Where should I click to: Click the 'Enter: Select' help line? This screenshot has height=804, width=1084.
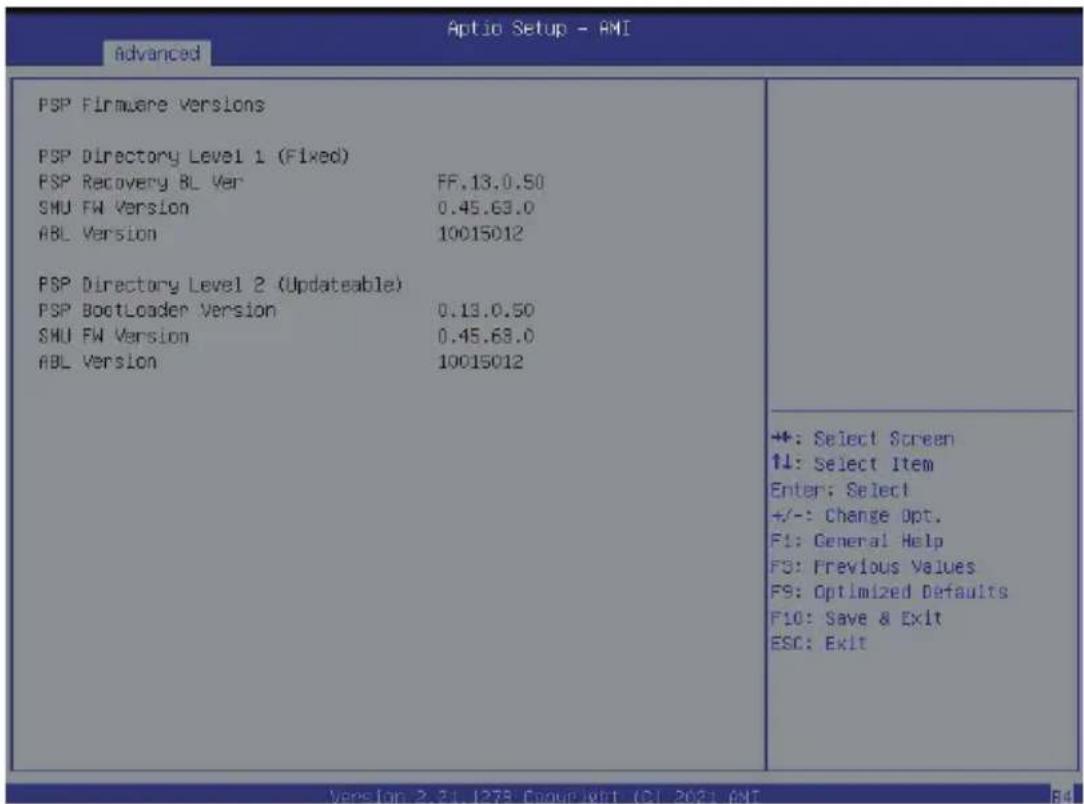(840, 490)
